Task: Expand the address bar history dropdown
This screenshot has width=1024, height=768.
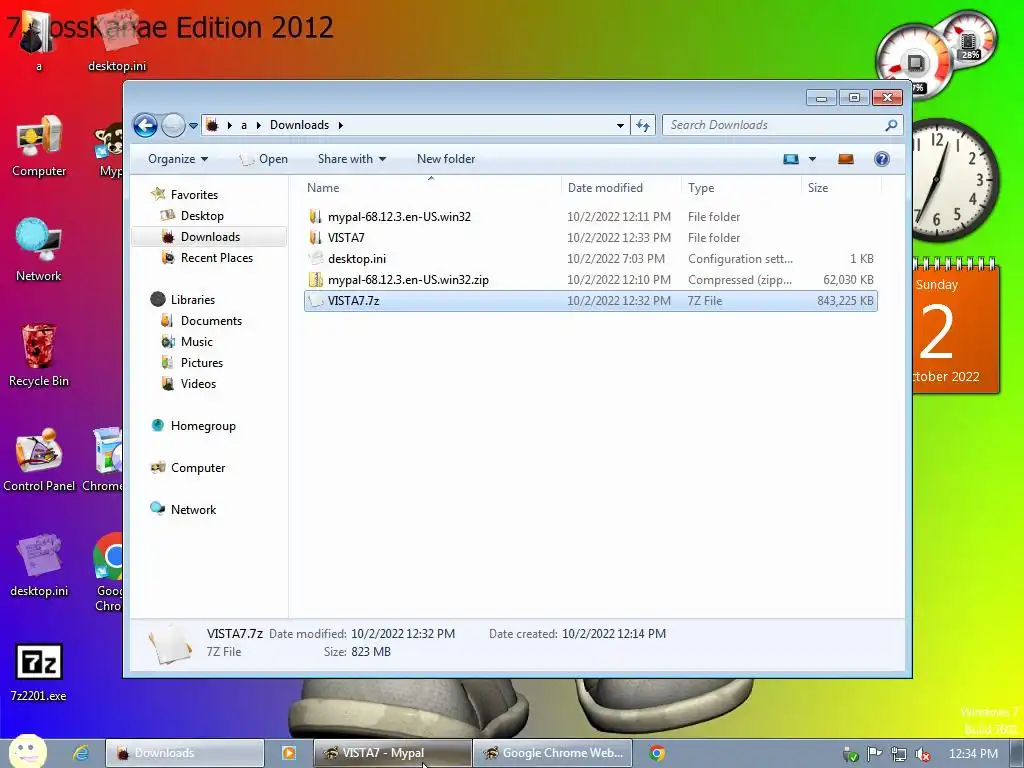Action: pos(620,125)
